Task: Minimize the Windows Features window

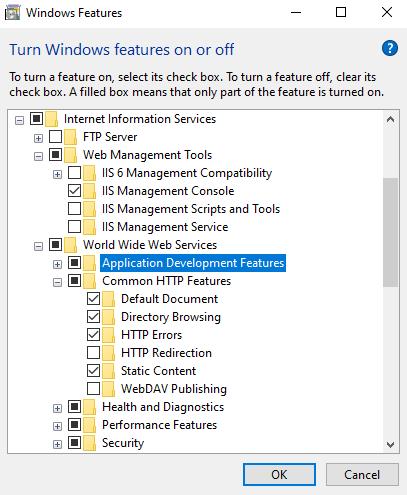Action: tap(296, 13)
